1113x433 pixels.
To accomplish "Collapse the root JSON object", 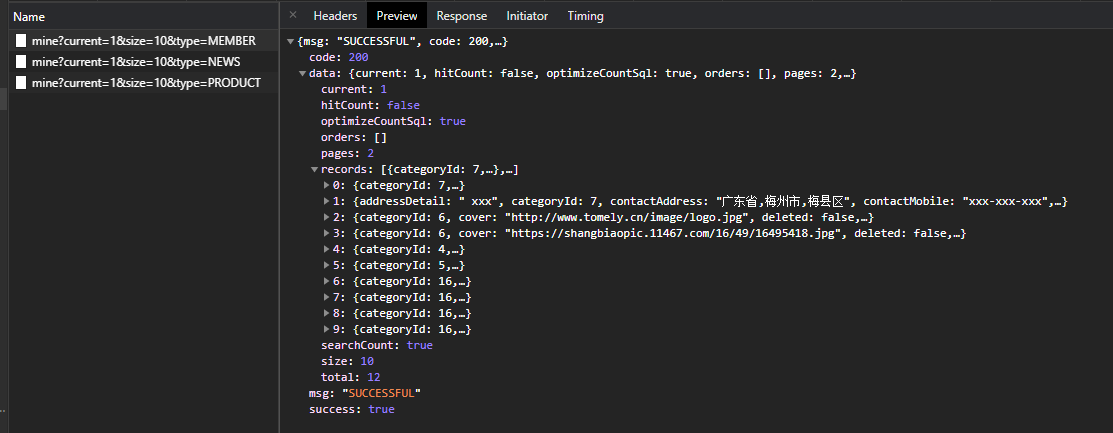I will click(290, 42).
